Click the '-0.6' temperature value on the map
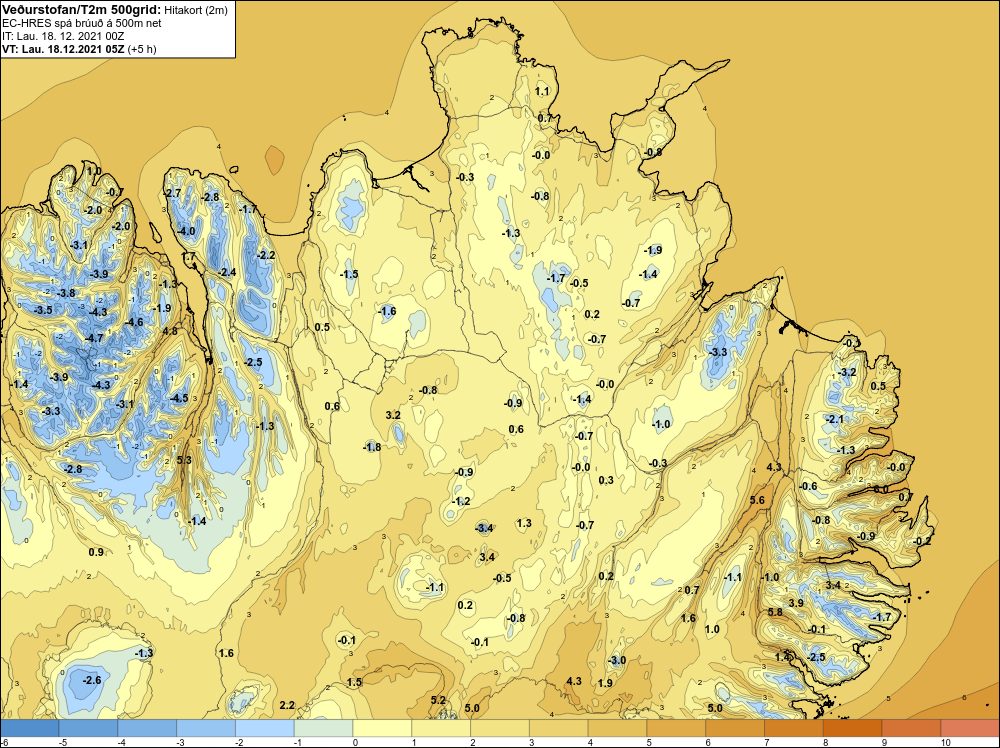This screenshot has height=748, width=1000. point(808,486)
